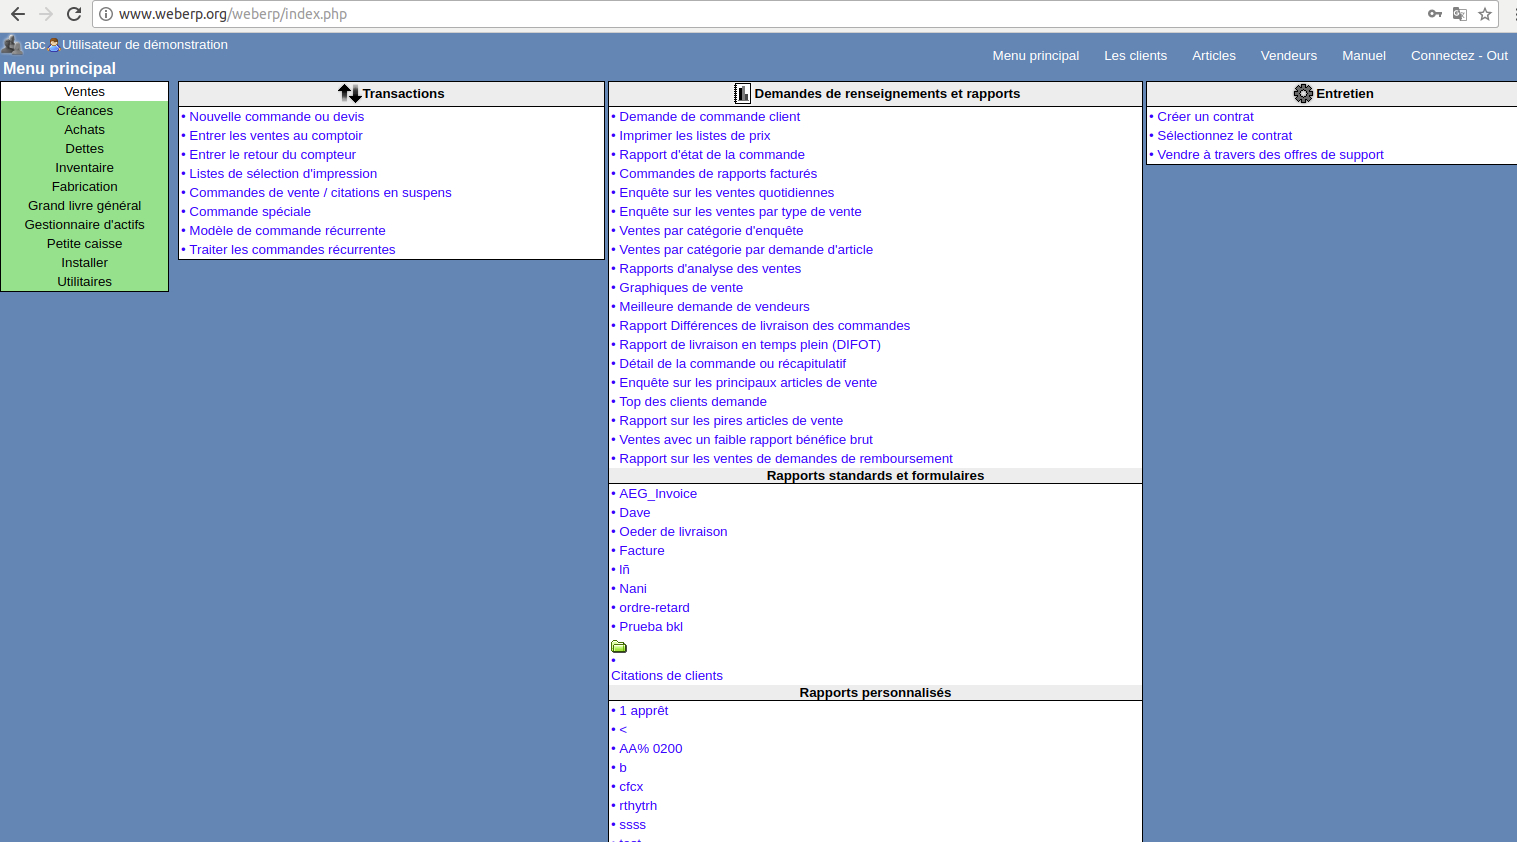Open Enquête sur les ventes quotidiennes
The width and height of the screenshot is (1517, 842).
coord(726,192)
